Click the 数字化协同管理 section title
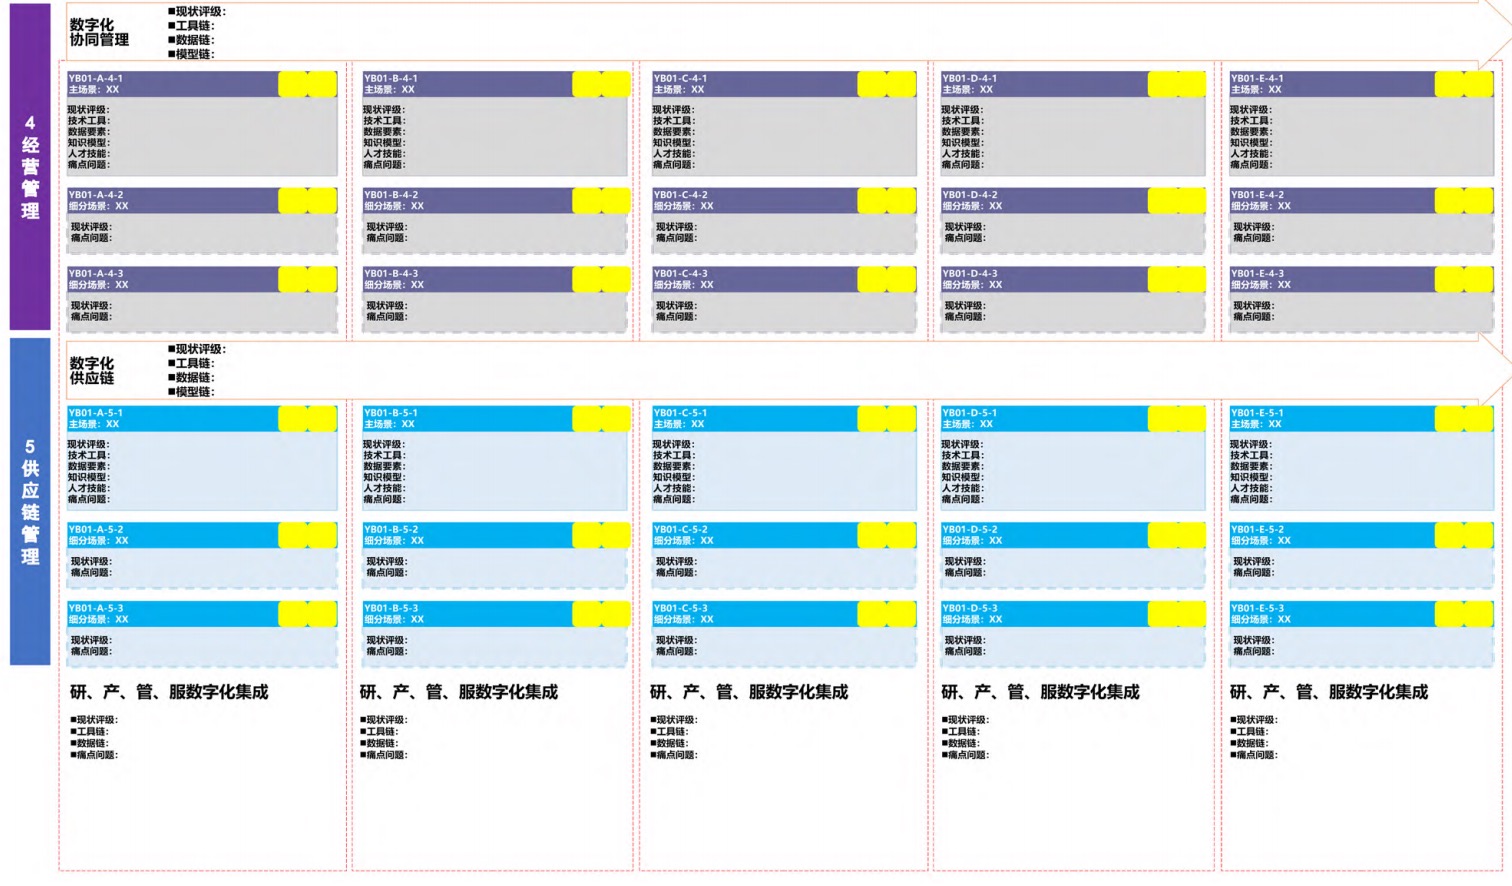Screen dimensions: 1512x886 coord(99,32)
